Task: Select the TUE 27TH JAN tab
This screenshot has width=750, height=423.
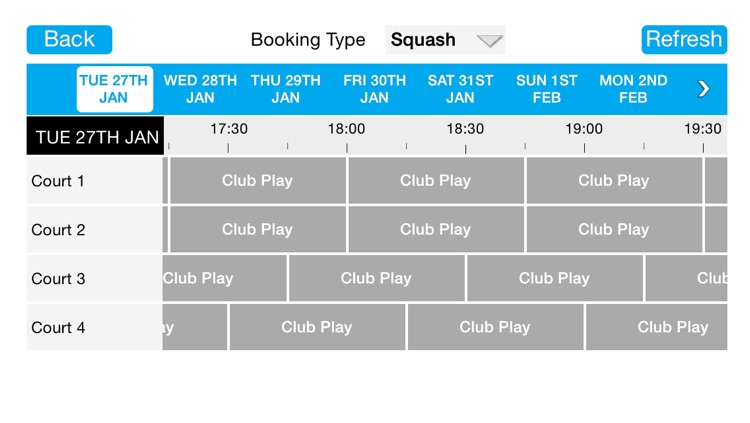Action: pos(114,89)
